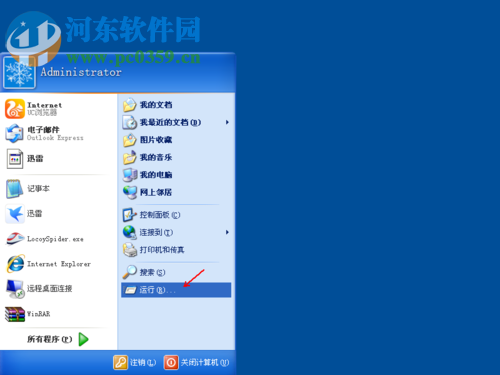Click WinRAR label text
The height and width of the screenshot is (375, 500).
39,314
